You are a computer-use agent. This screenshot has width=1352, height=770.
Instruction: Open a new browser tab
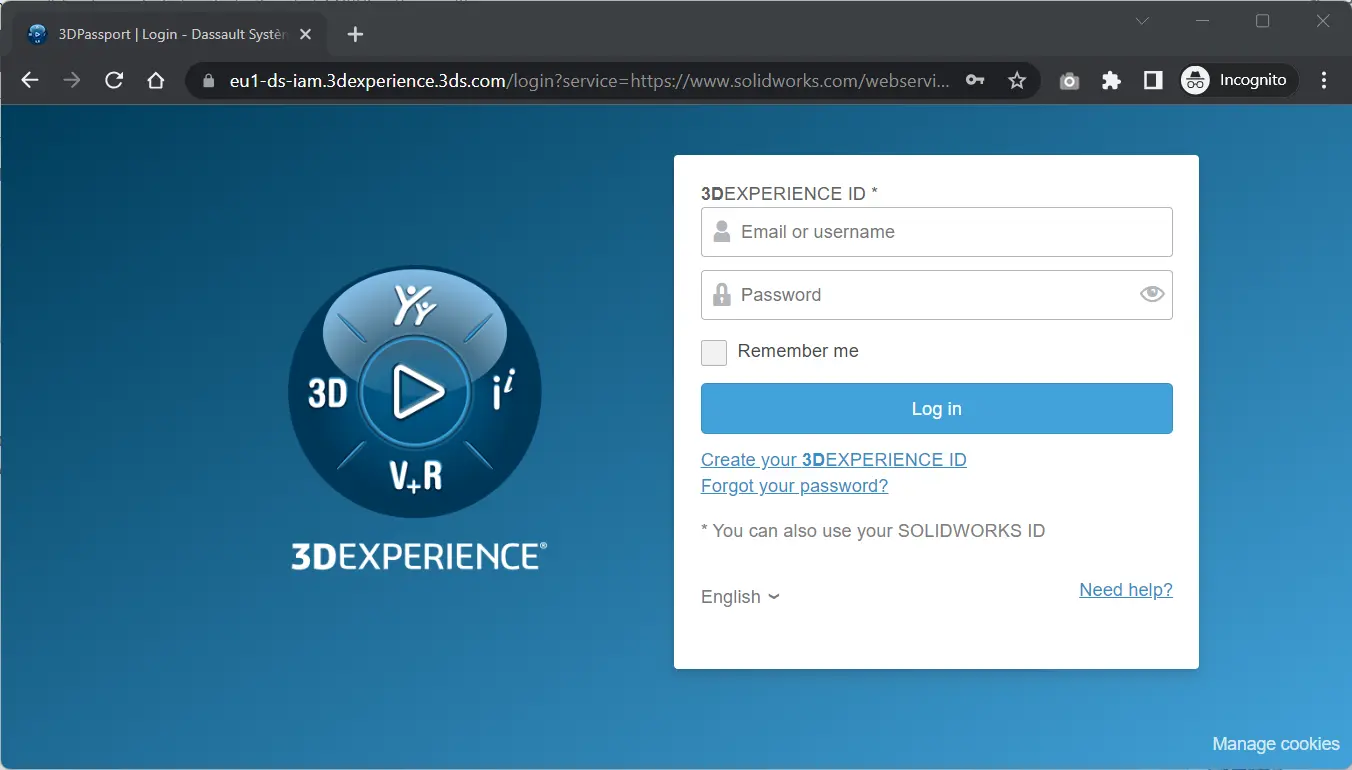coord(355,34)
